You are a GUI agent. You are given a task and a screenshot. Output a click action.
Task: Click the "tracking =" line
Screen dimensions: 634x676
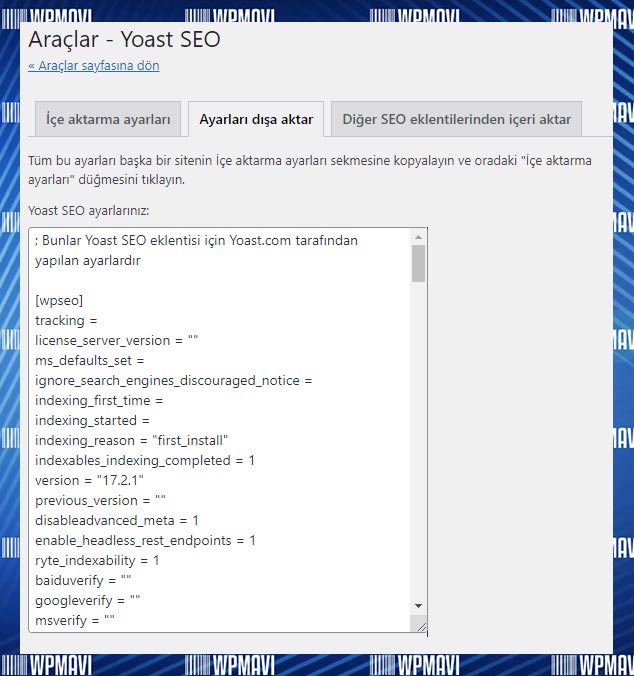[66, 320]
